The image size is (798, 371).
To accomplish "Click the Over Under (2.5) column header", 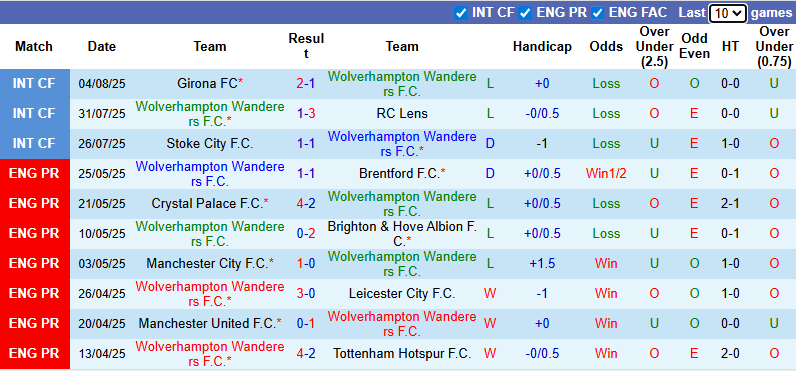I will tap(654, 46).
